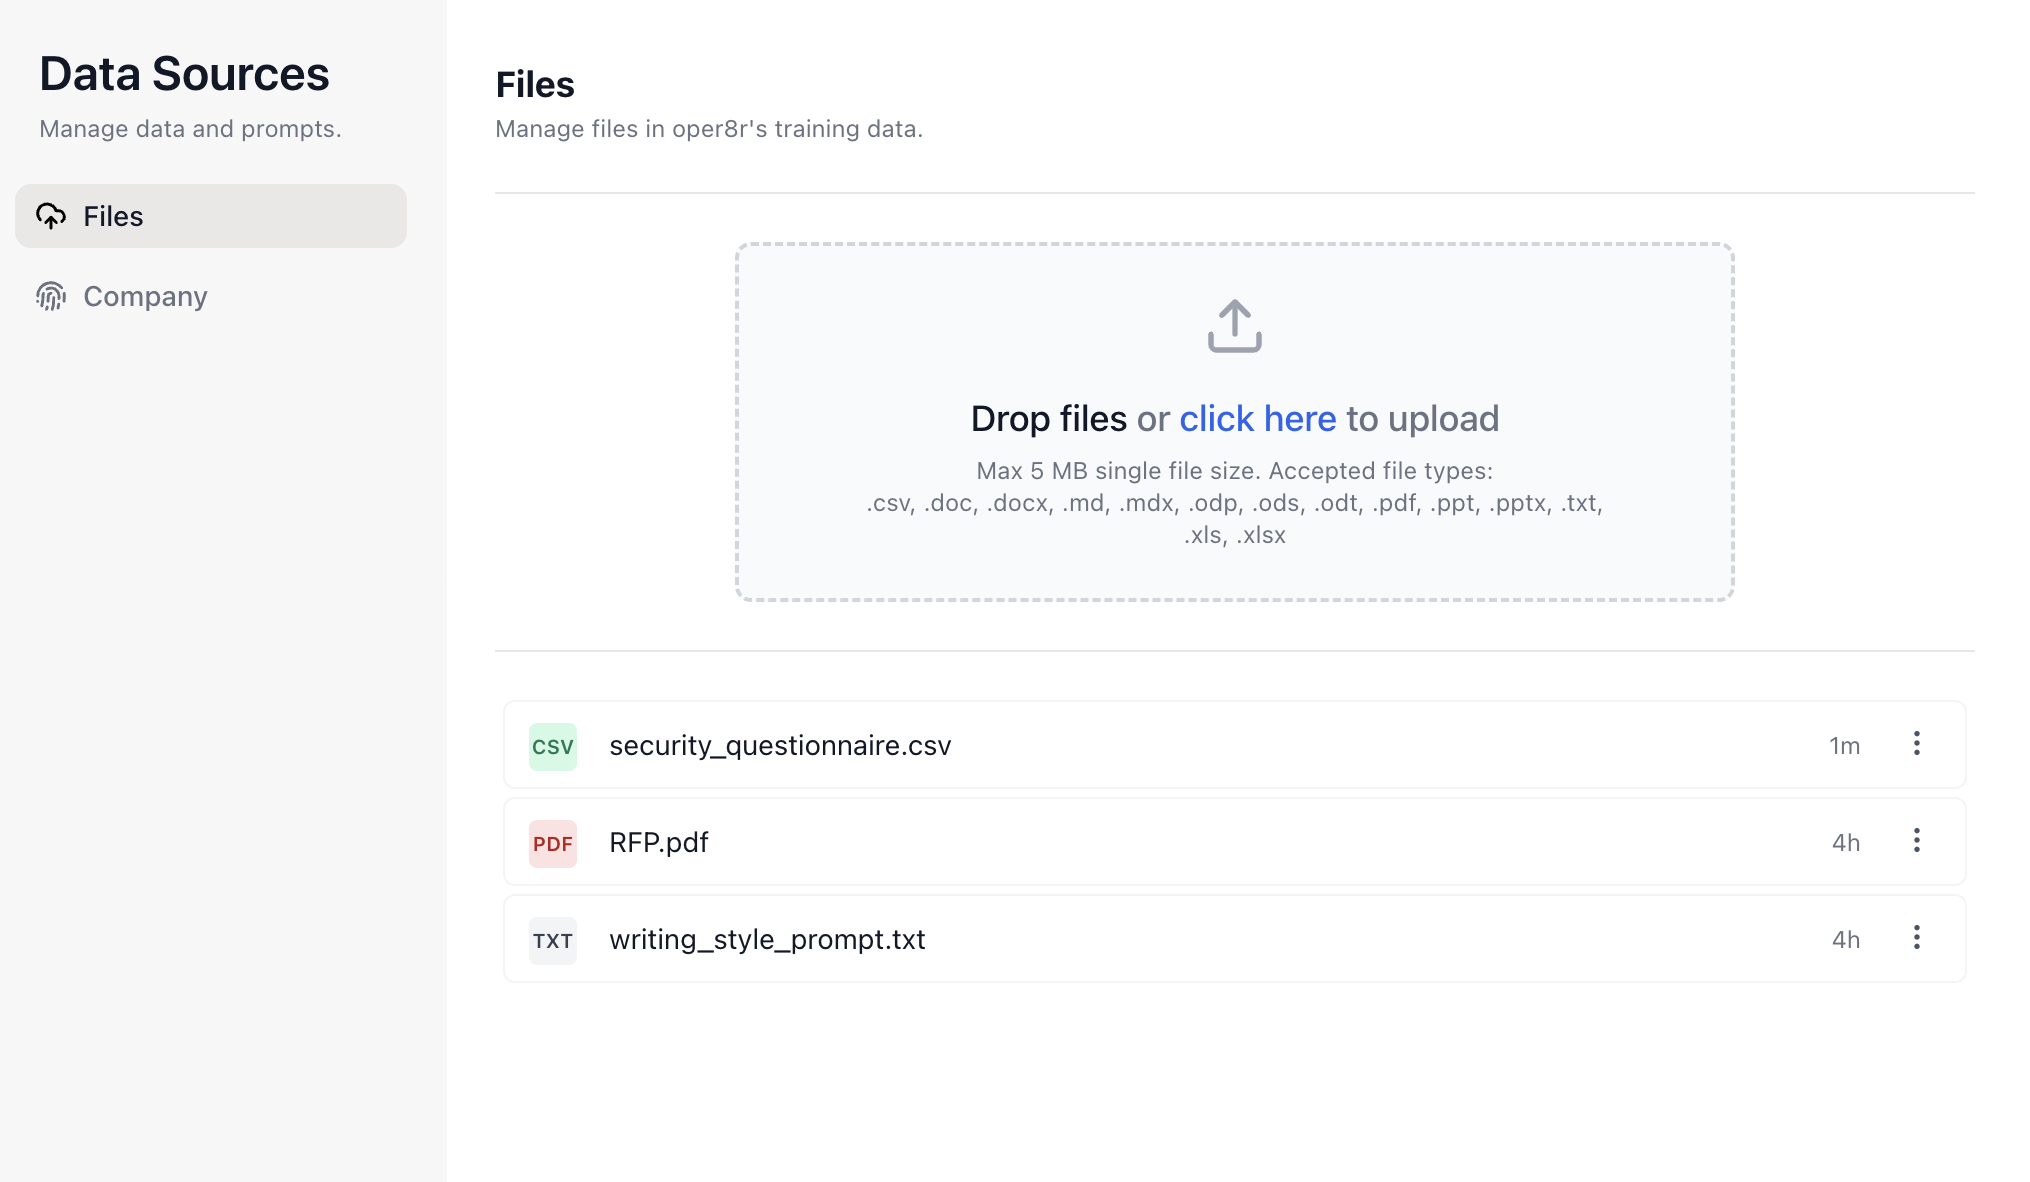Open the security_questionnaire.csv file name
Viewport: 2030px width, 1182px height.
click(780, 746)
